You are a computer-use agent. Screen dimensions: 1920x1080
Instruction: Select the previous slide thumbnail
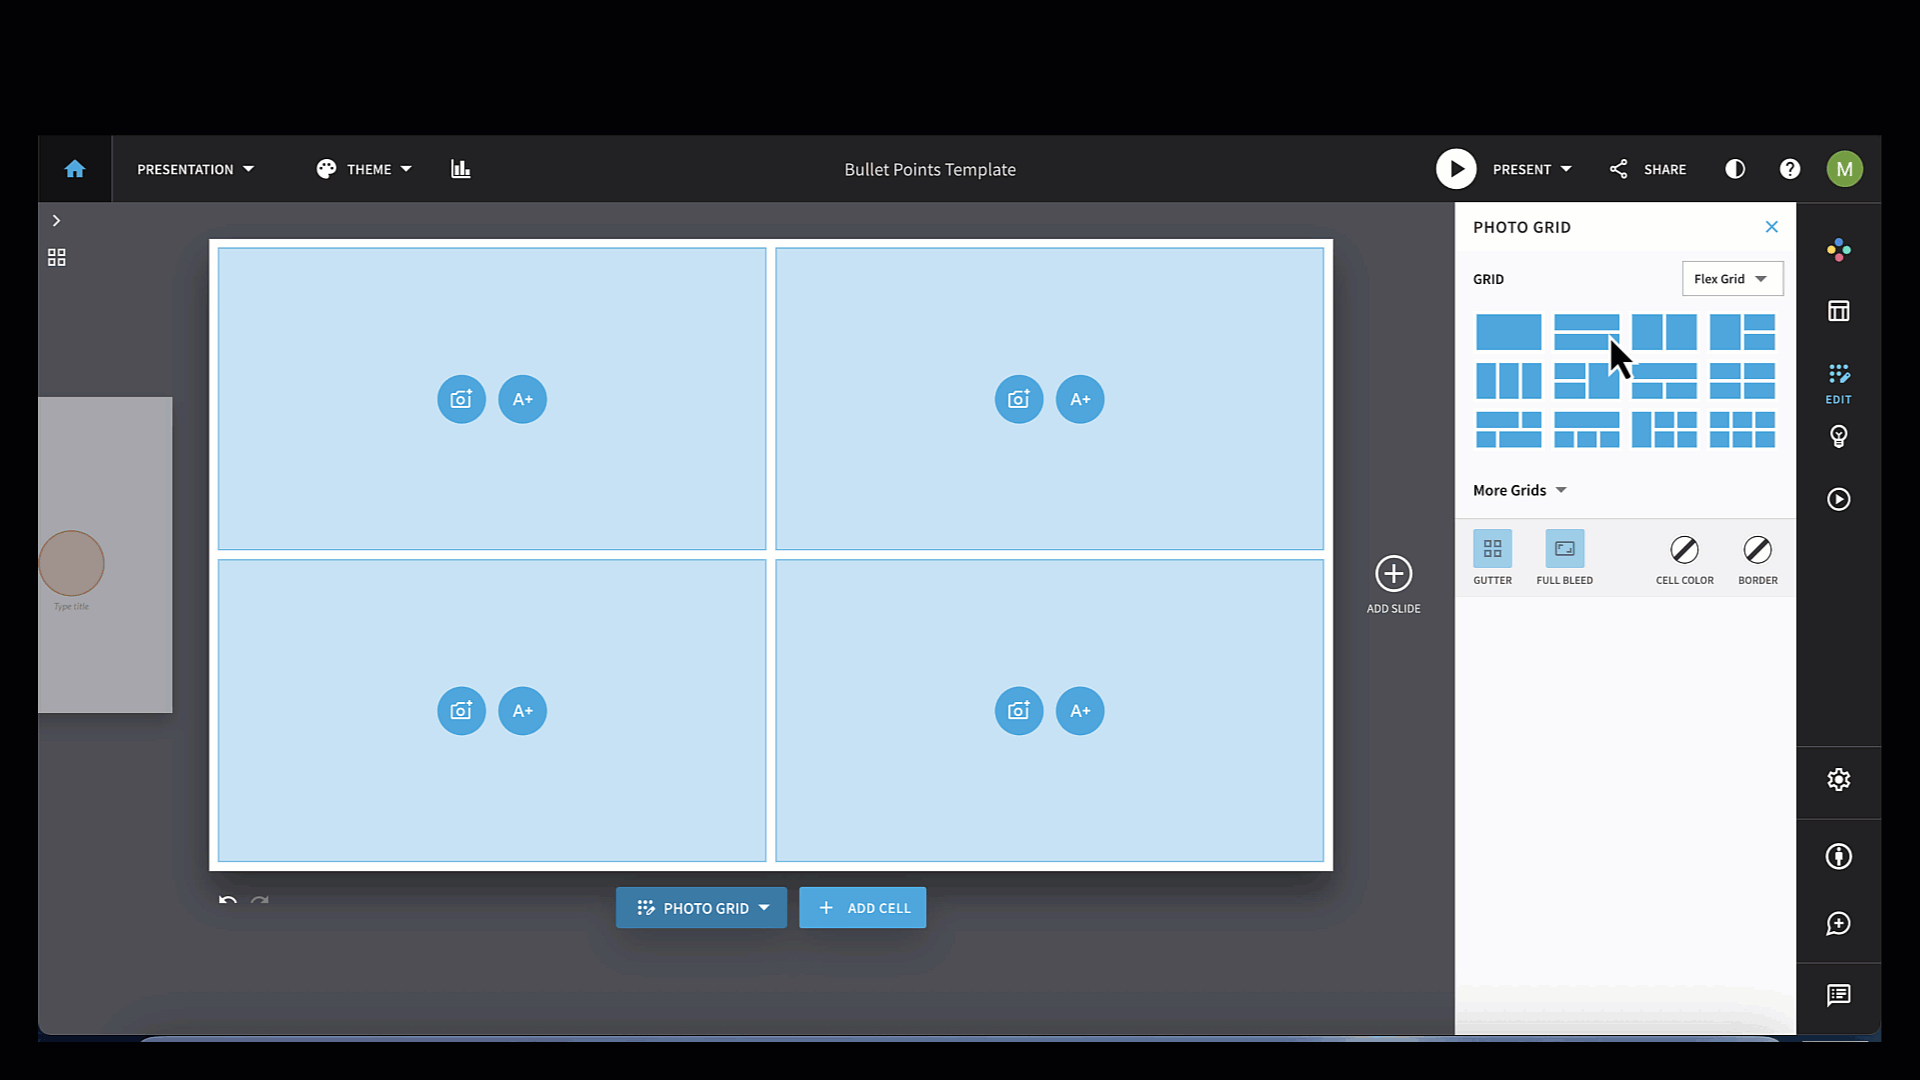point(105,555)
